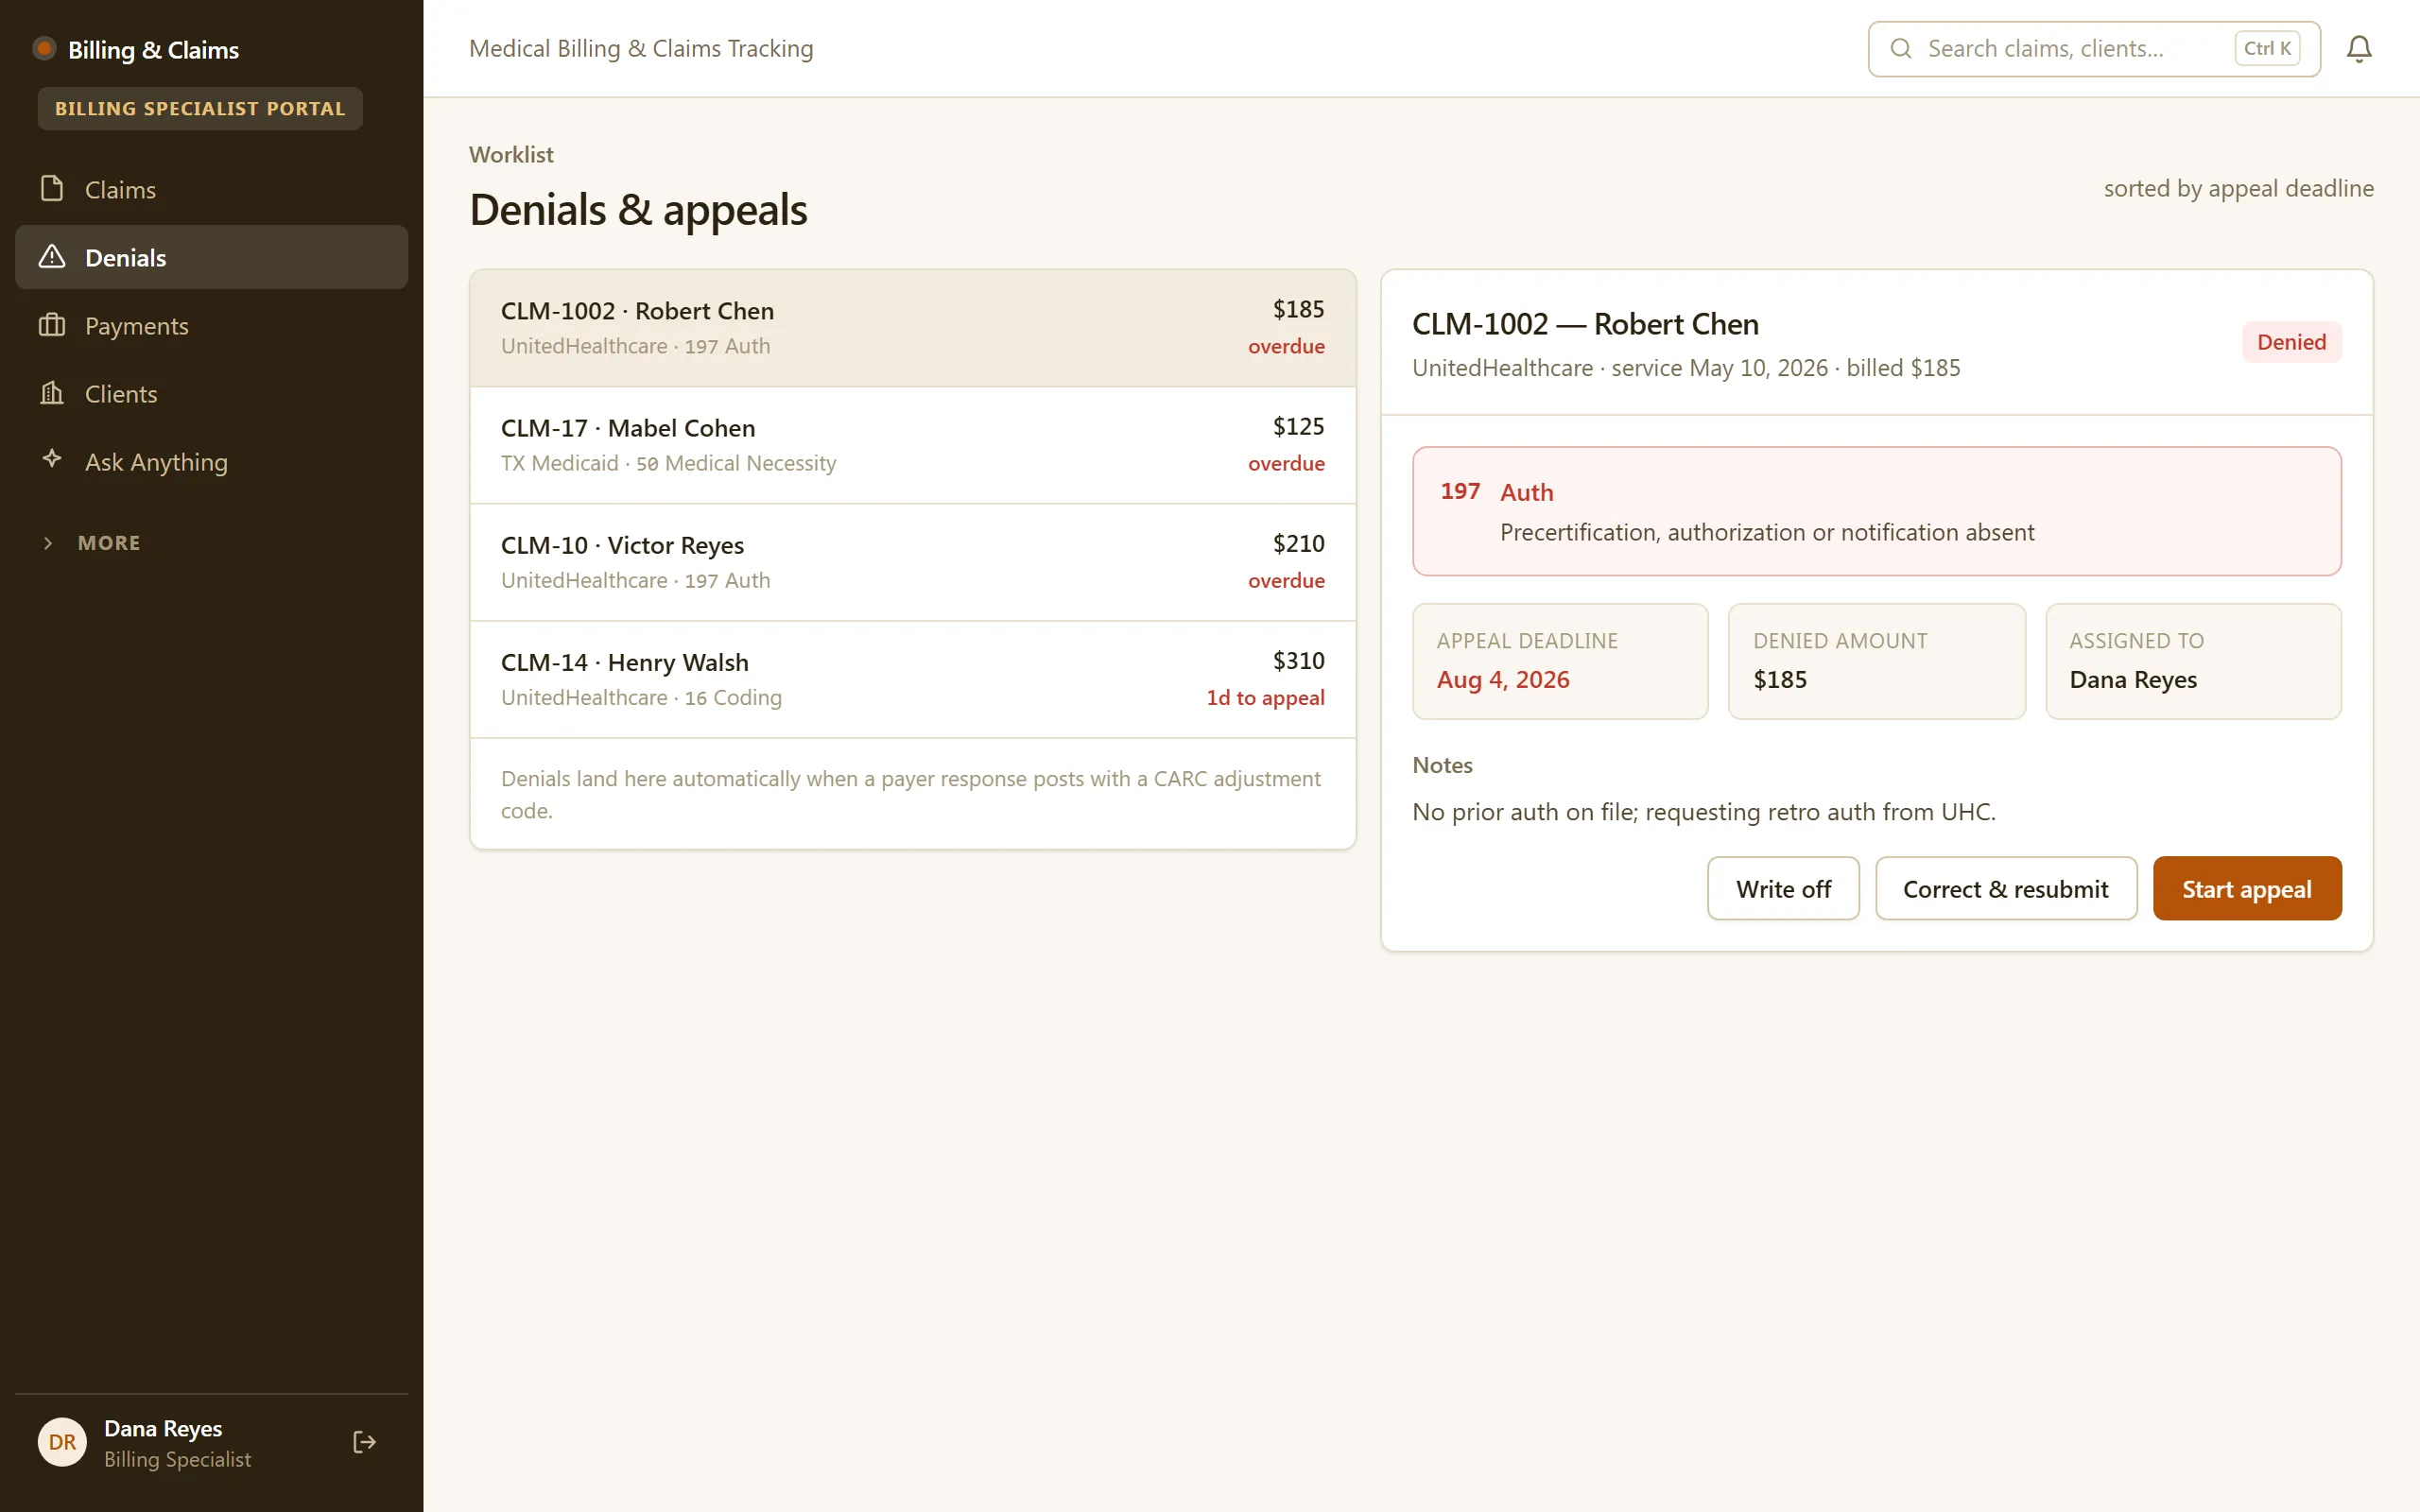Click the BILLING SPECIALIST PORTAL badge
2420x1512 pixels.
(200, 108)
